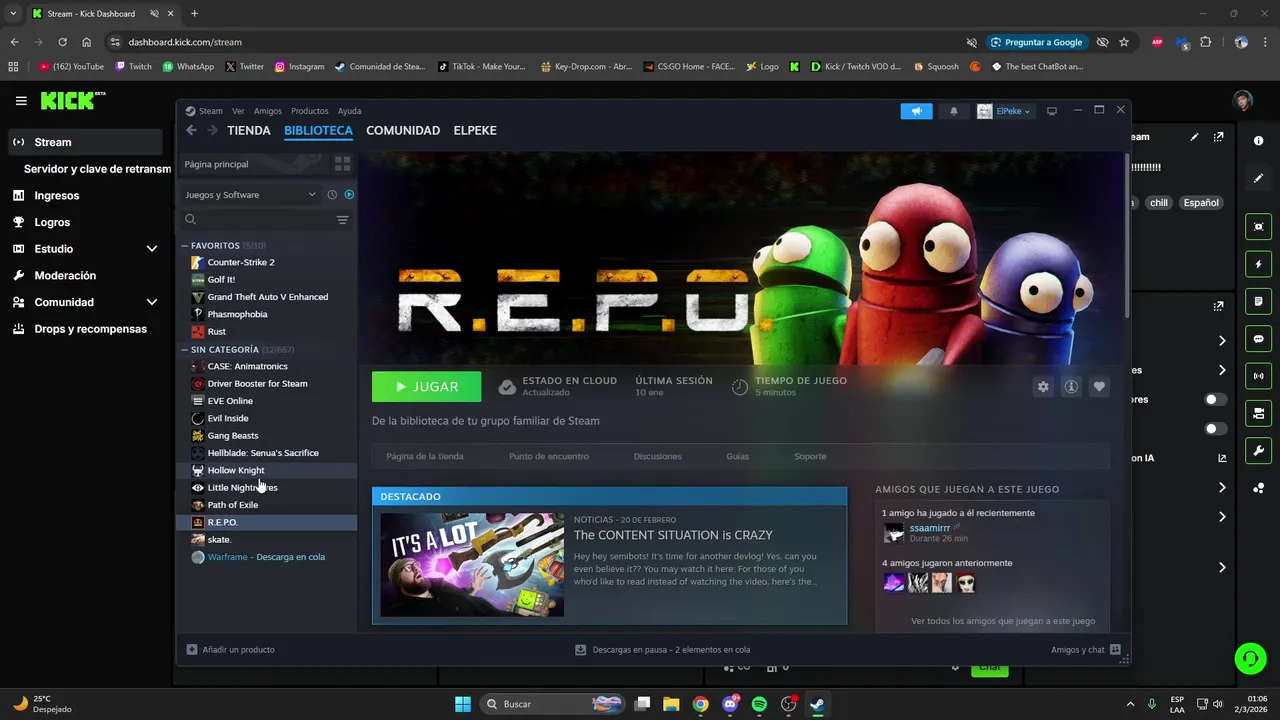The image size is (1280, 720).
Task: Click the Steam library search field
Action: tap(256, 220)
